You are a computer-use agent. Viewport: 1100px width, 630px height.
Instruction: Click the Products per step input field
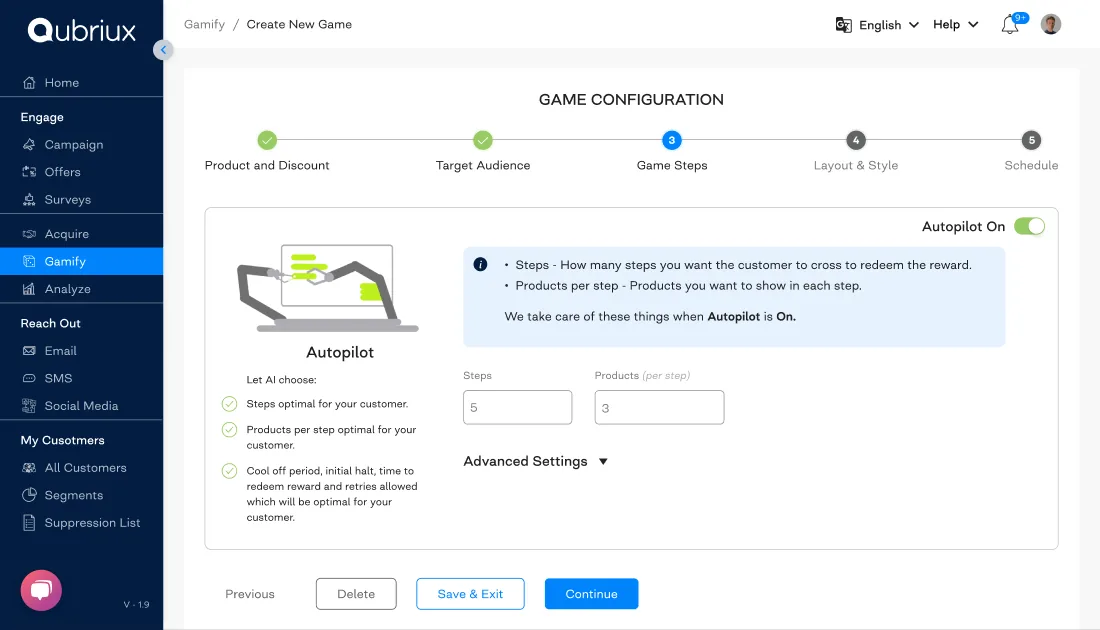click(659, 407)
